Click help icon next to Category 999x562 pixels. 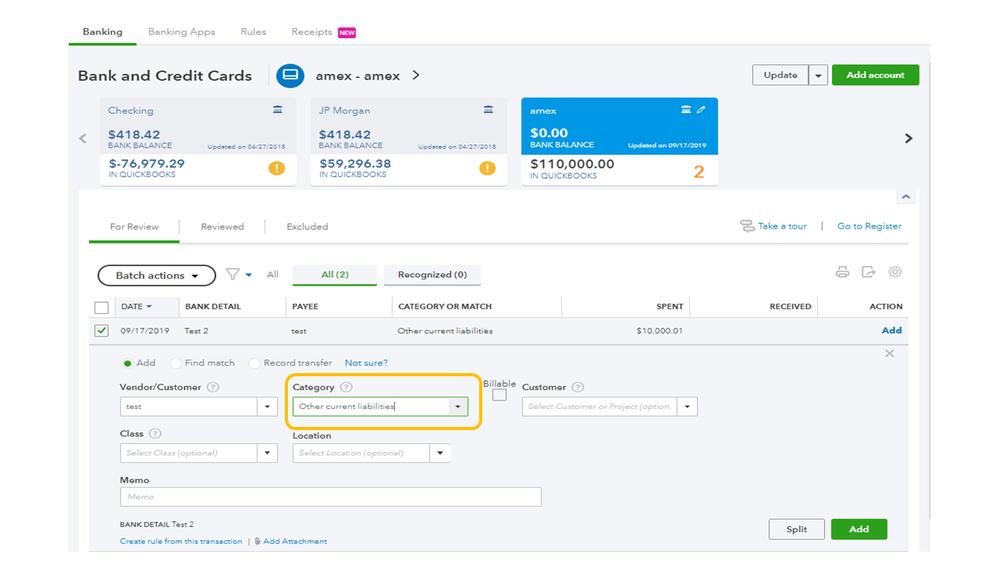click(346, 387)
